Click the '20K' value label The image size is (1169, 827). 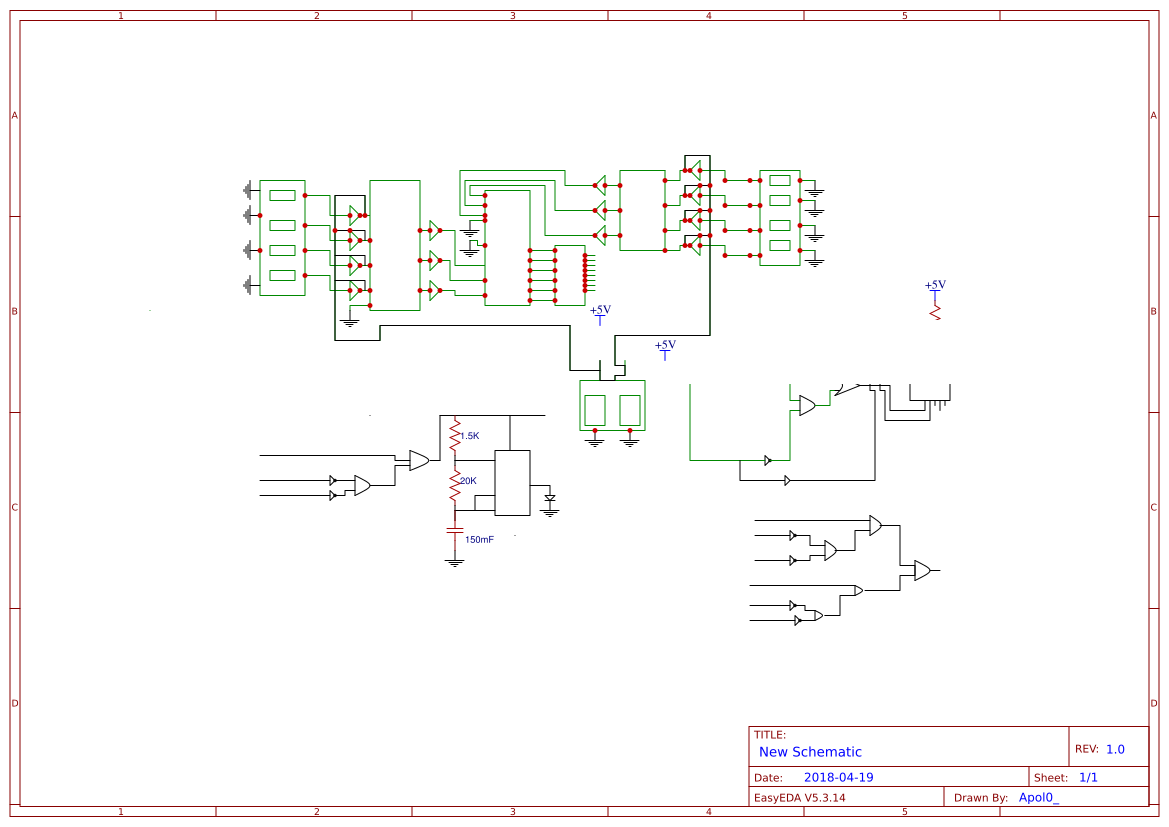[x=468, y=481]
